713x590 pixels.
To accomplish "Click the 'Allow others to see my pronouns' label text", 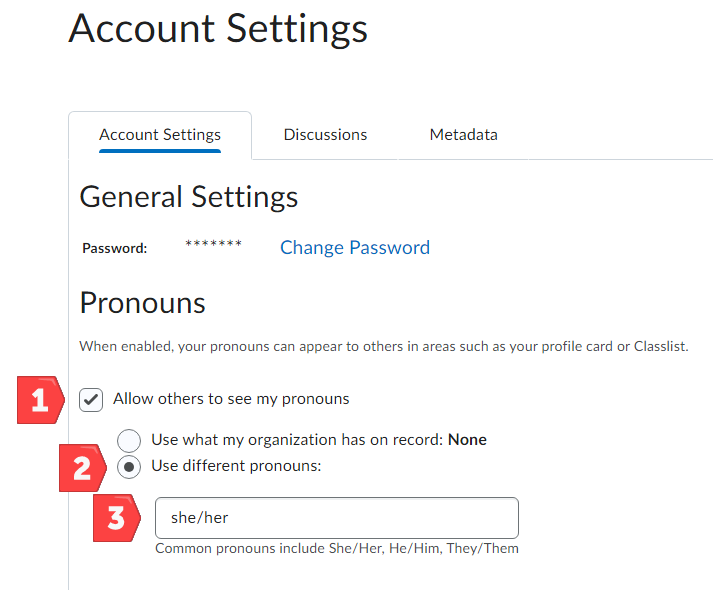I will click(x=231, y=399).
